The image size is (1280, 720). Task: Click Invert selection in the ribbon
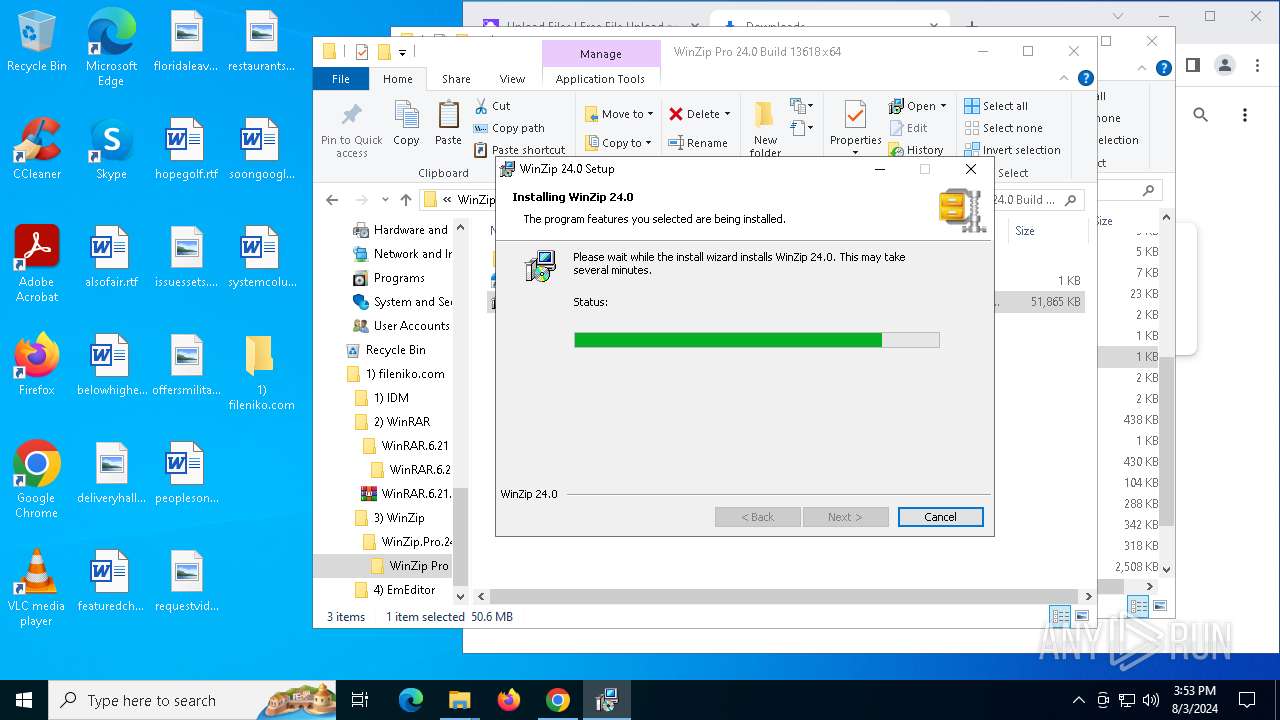(1012, 150)
